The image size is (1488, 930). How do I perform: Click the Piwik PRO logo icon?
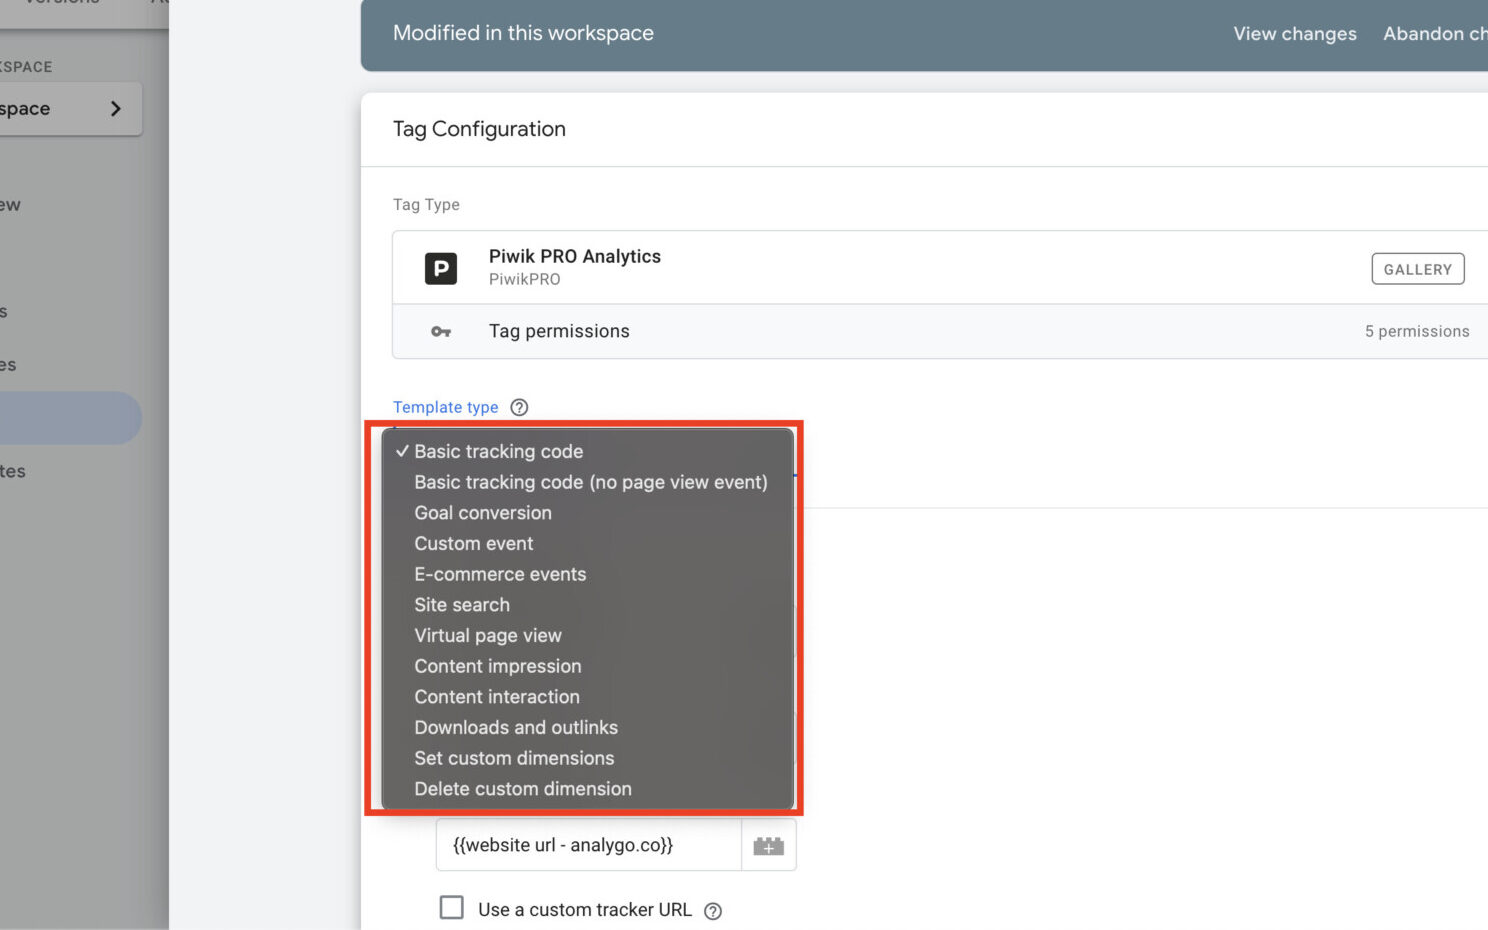point(441,269)
